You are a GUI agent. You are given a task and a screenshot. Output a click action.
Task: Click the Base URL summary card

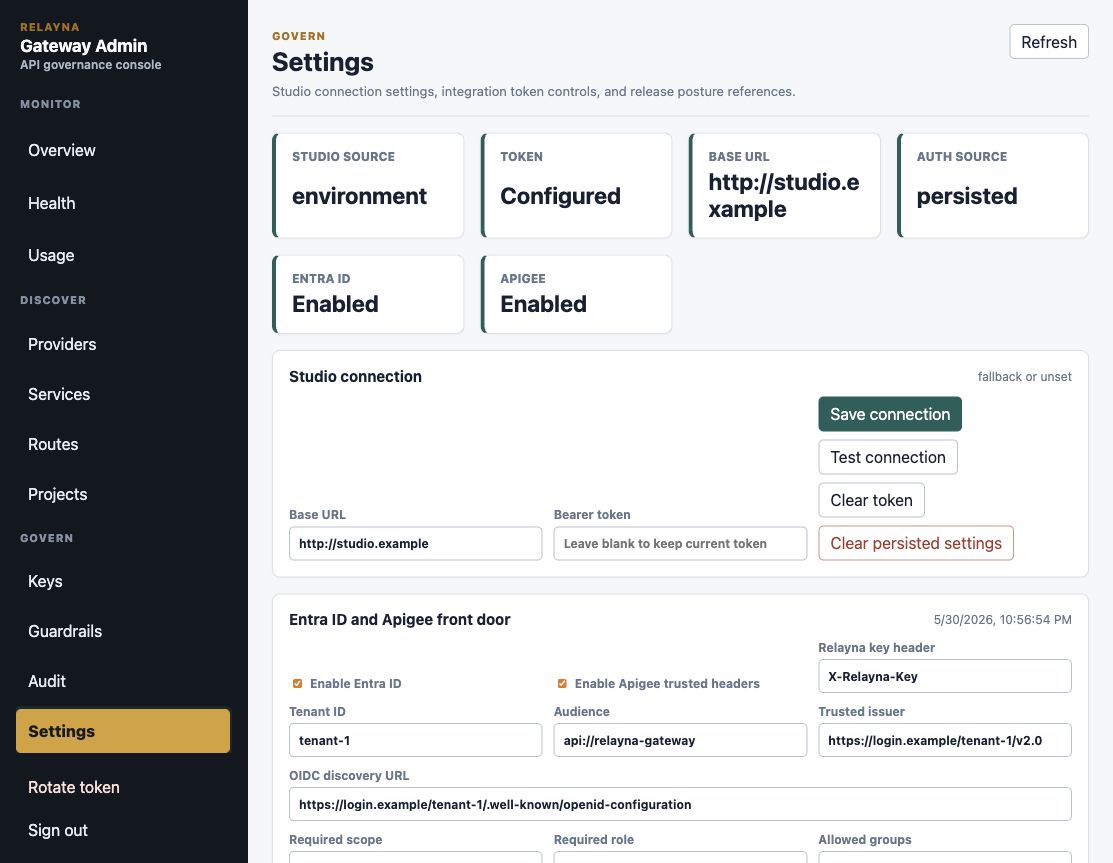pyautogui.click(x=784, y=185)
